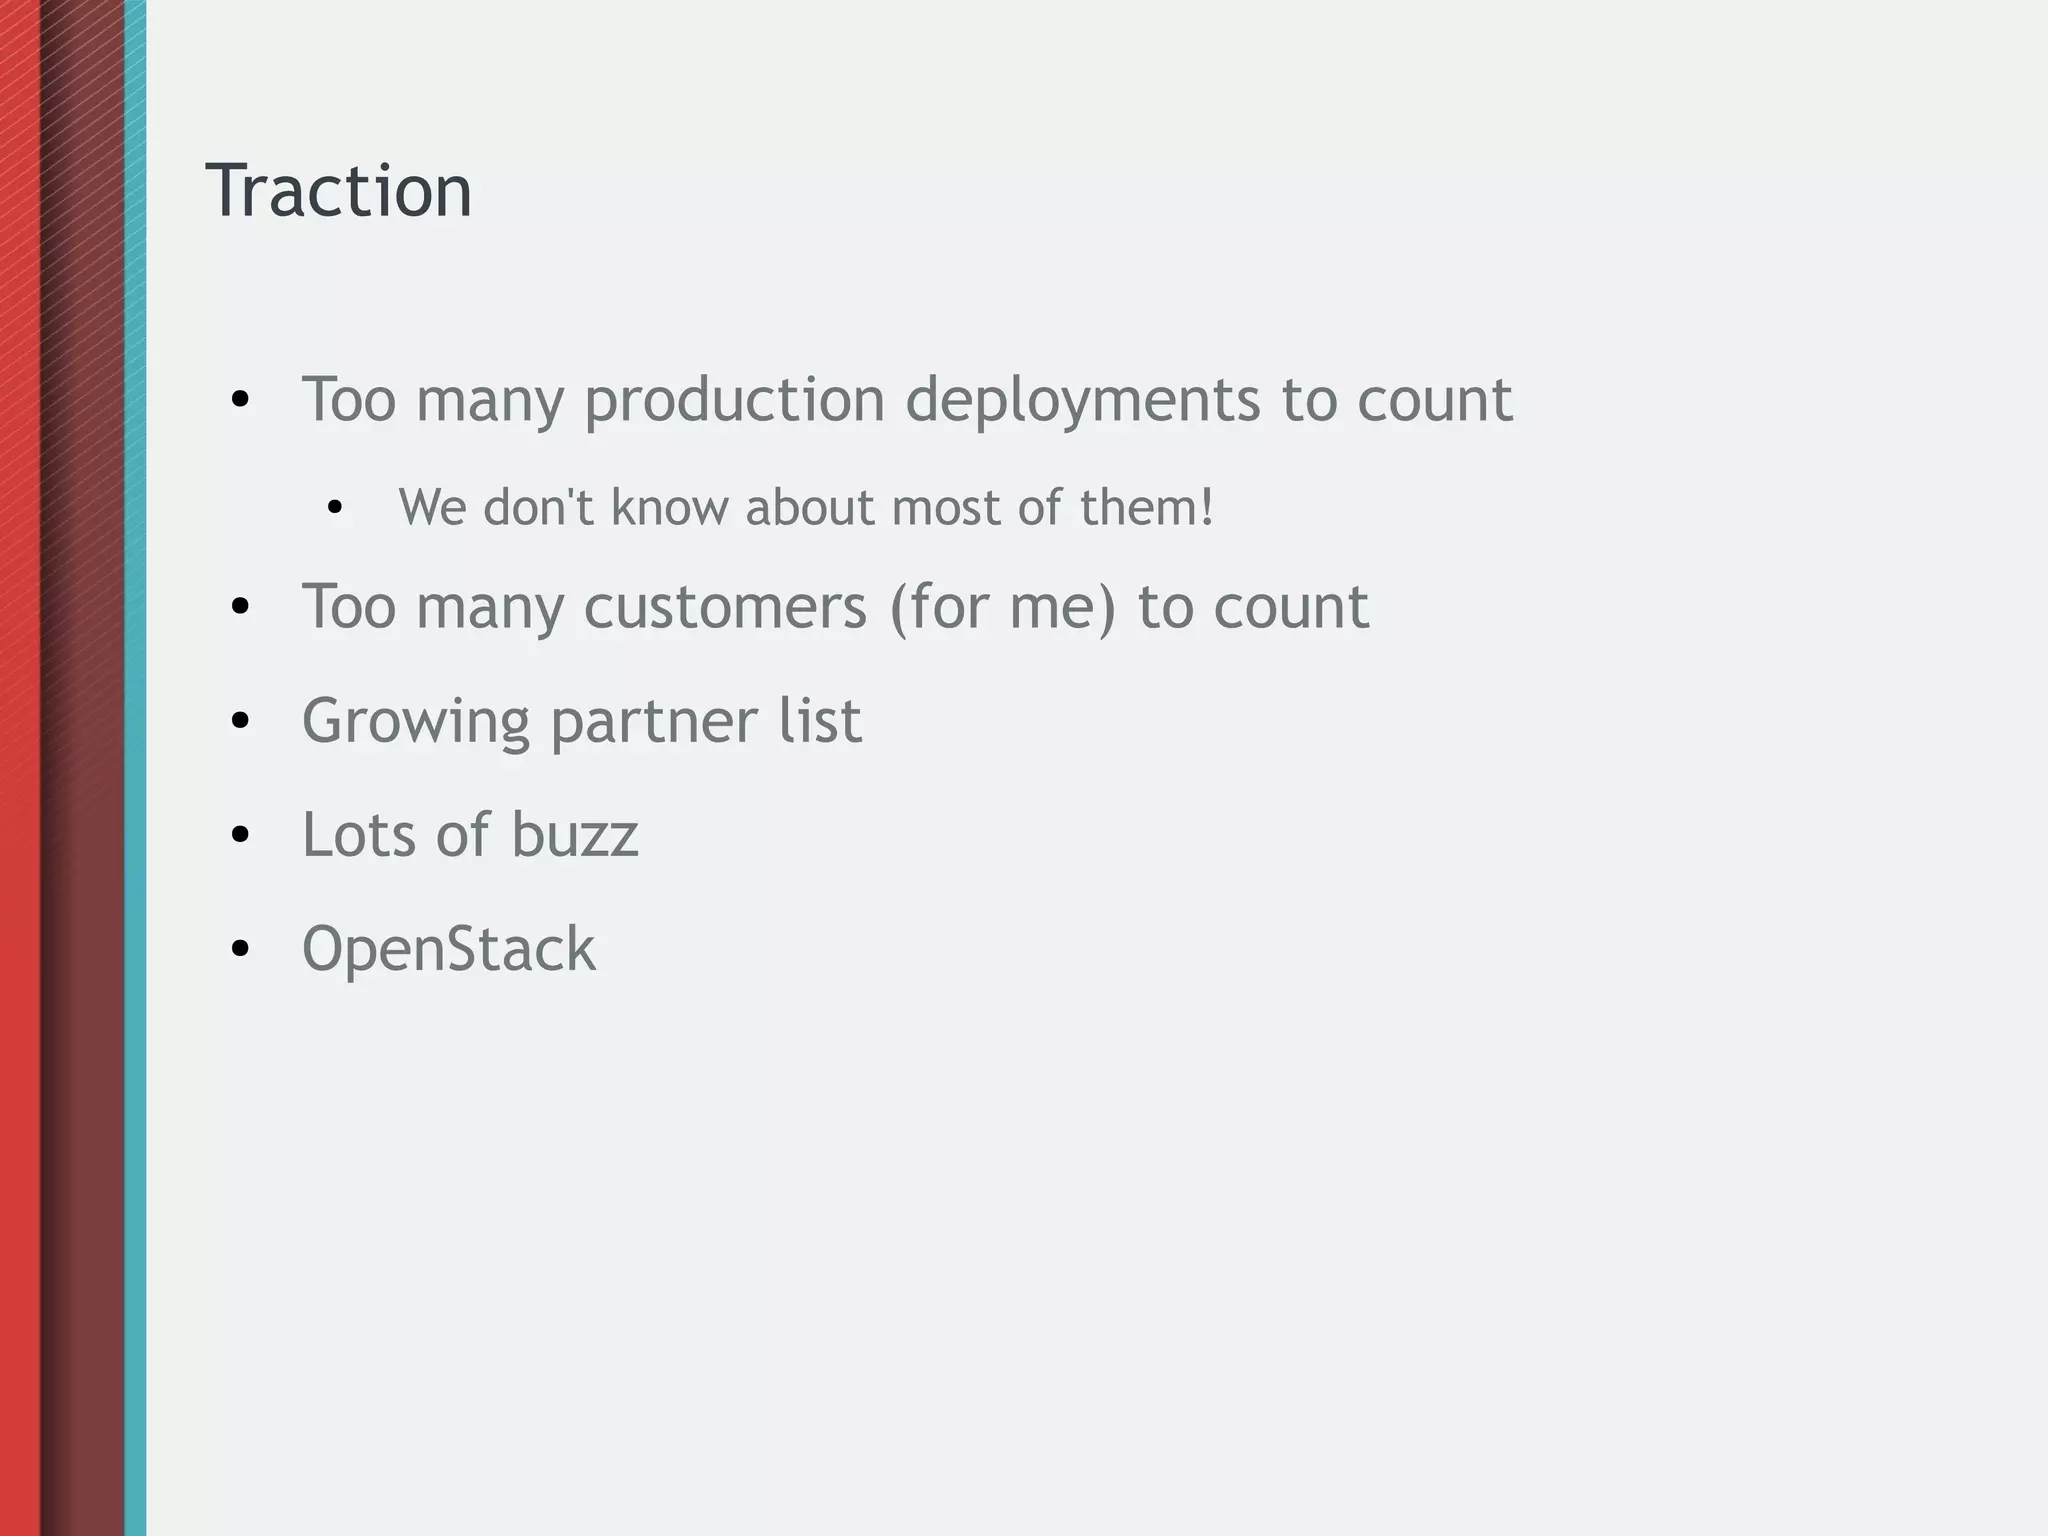
Task: Select the "OpenStack" bullet text
Action: point(448,948)
